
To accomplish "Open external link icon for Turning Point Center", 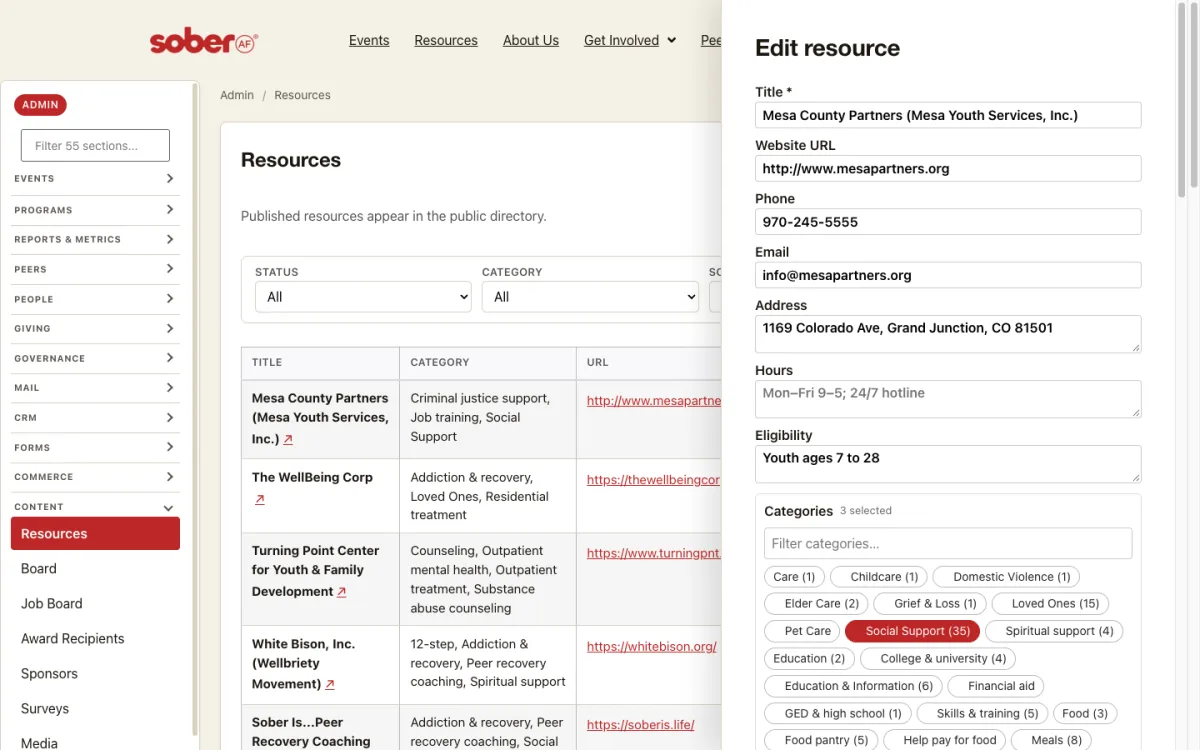I will tap(341, 592).
